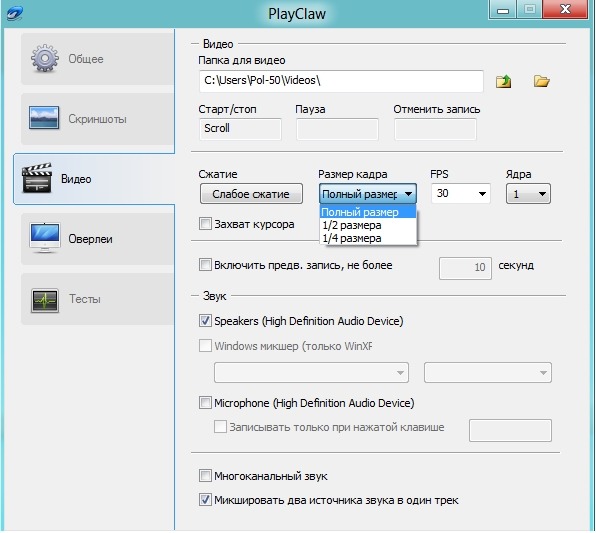
Task: Click the heartbeat monitor icon for Тесты
Action: [x=45, y=300]
